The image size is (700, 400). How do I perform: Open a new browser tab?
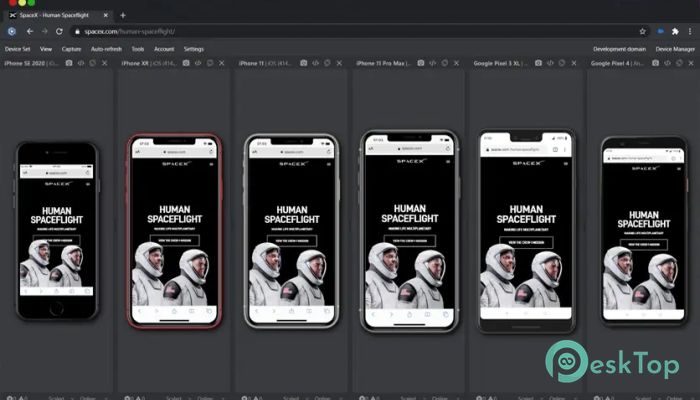point(123,15)
